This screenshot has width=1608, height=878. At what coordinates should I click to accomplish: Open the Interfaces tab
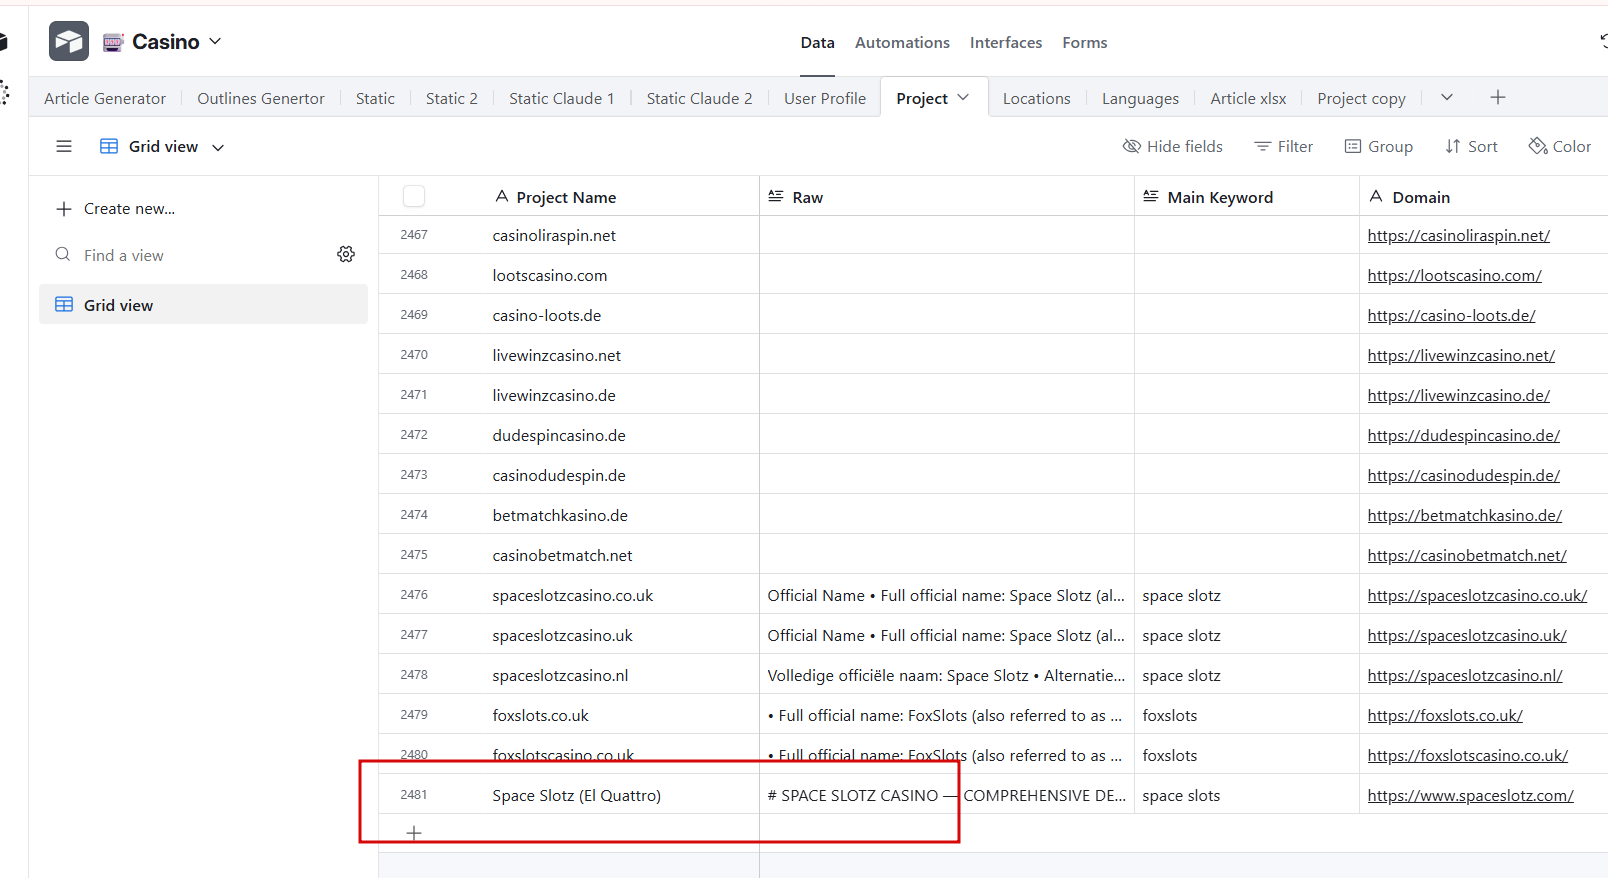click(1006, 43)
